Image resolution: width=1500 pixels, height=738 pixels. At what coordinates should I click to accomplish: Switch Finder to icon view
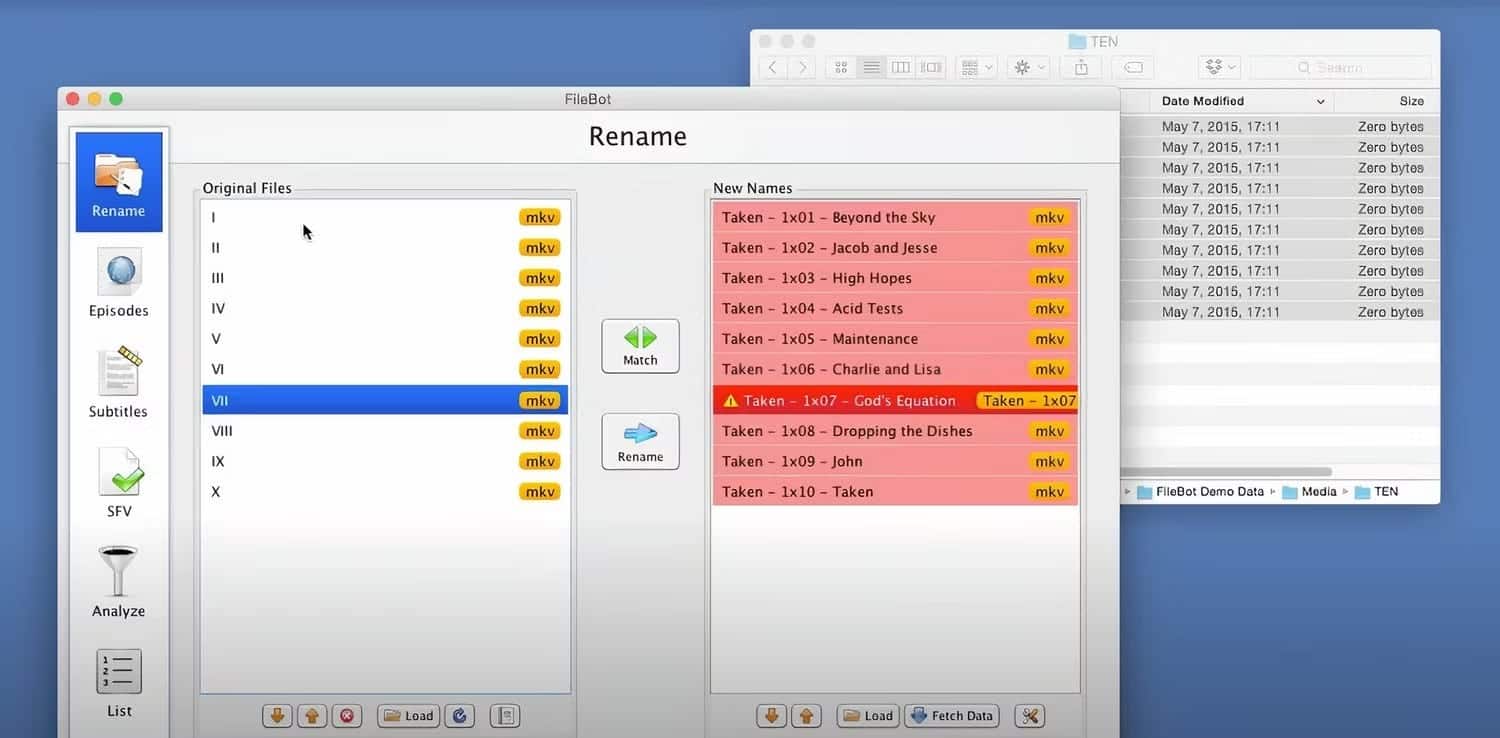tap(841, 68)
